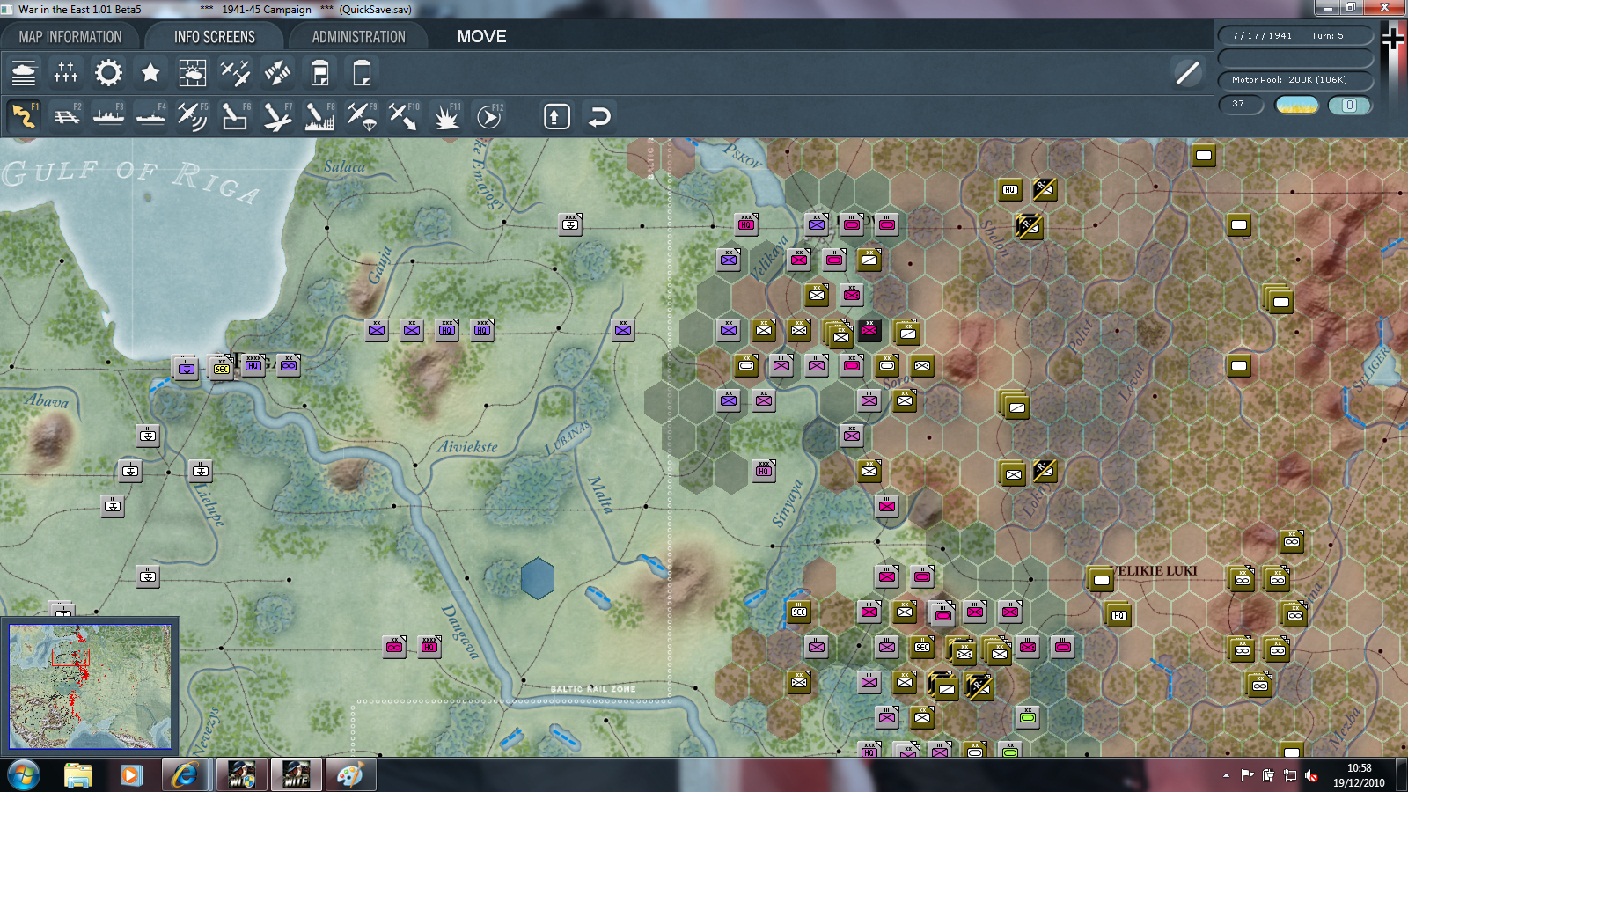Click the minimap overview thumbnail
Screen dimensions: 1600x900
pyautogui.click(x=90, y=686)
